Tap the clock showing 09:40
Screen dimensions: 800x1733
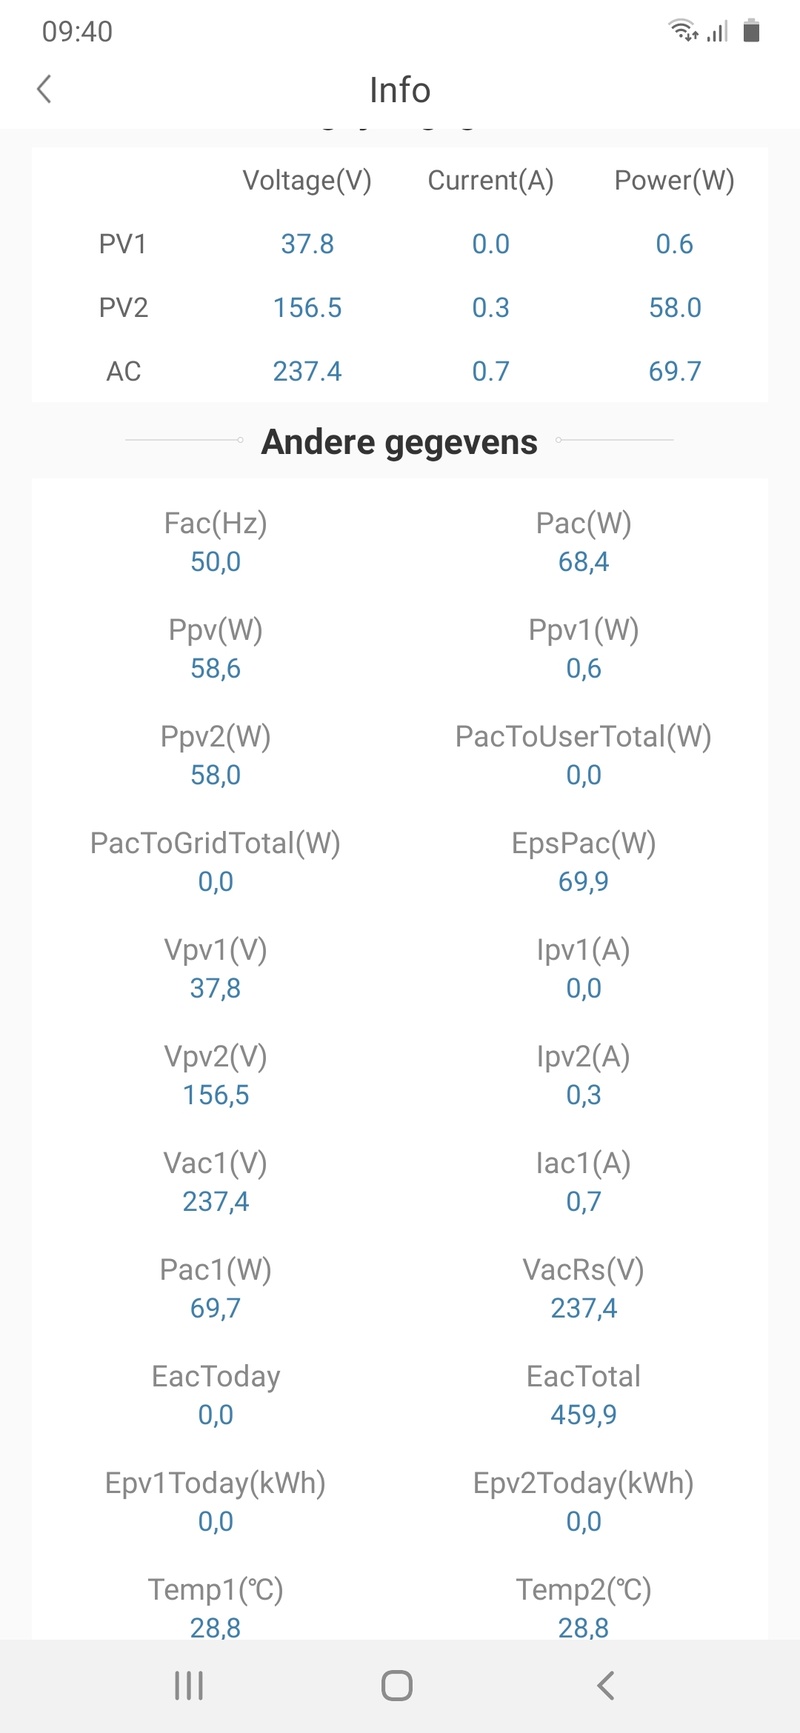(x=77, y=32)
